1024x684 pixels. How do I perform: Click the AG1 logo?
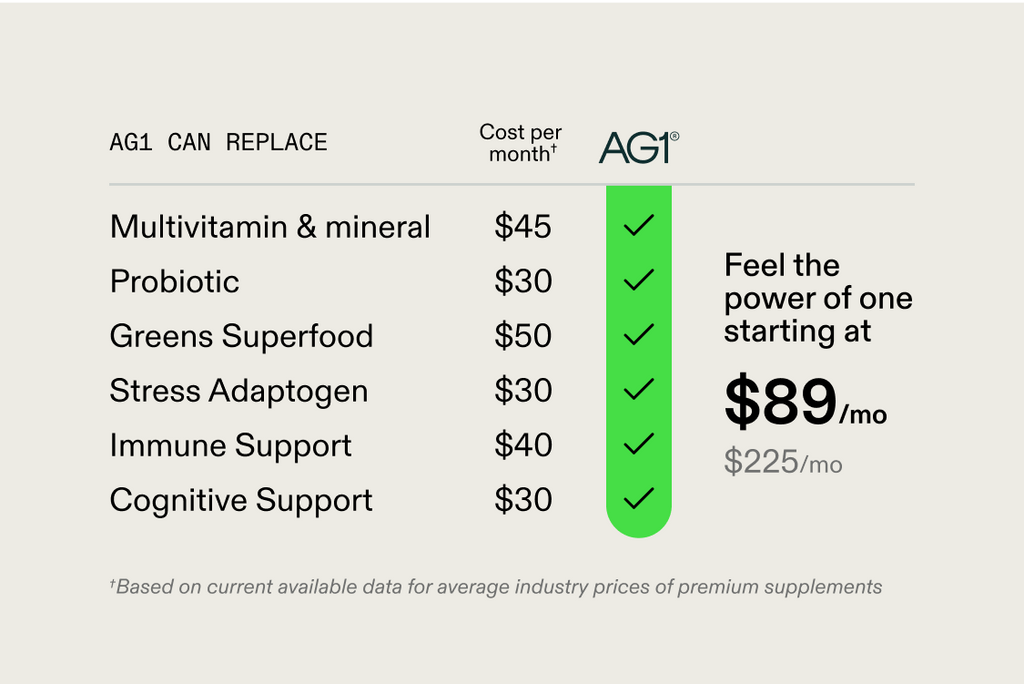tap(639, 147)
